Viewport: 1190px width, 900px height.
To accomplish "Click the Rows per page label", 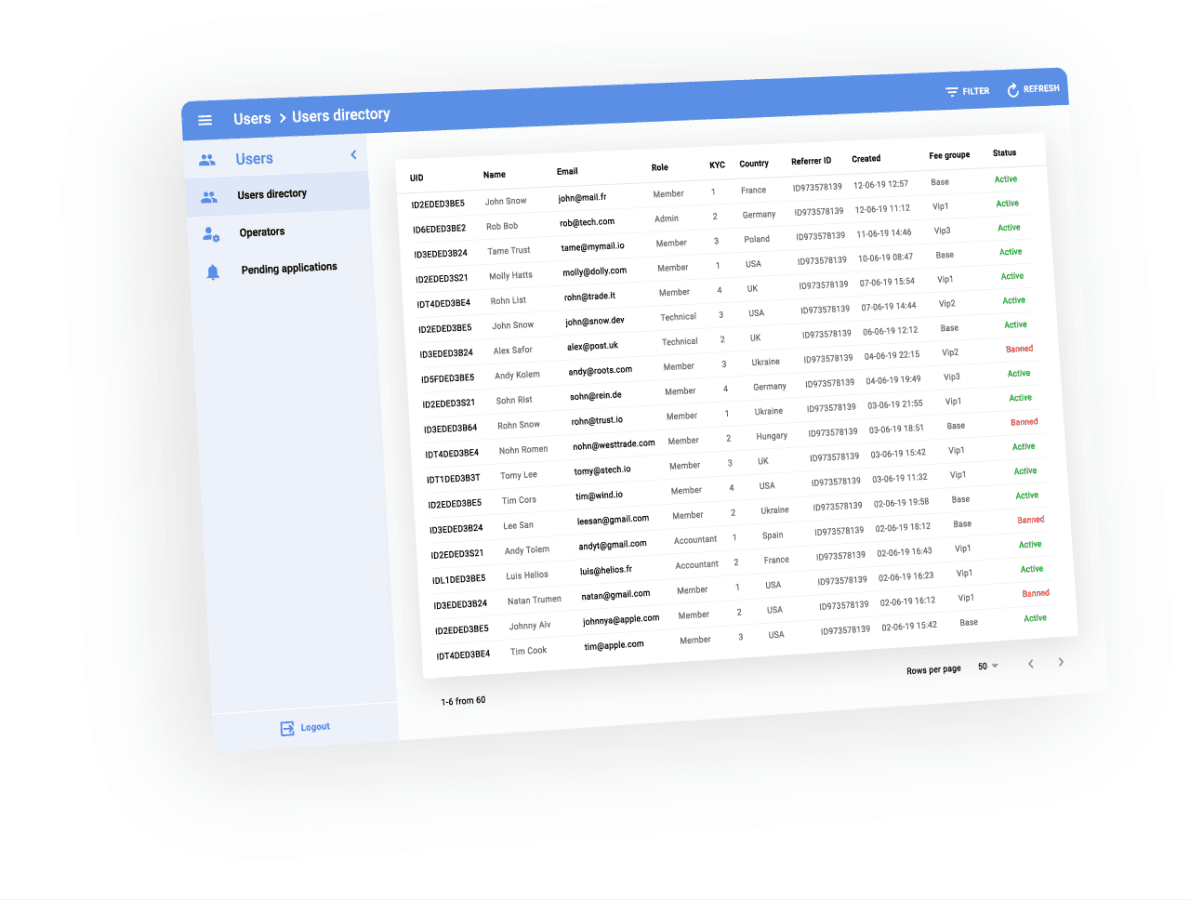I will 933,670.
